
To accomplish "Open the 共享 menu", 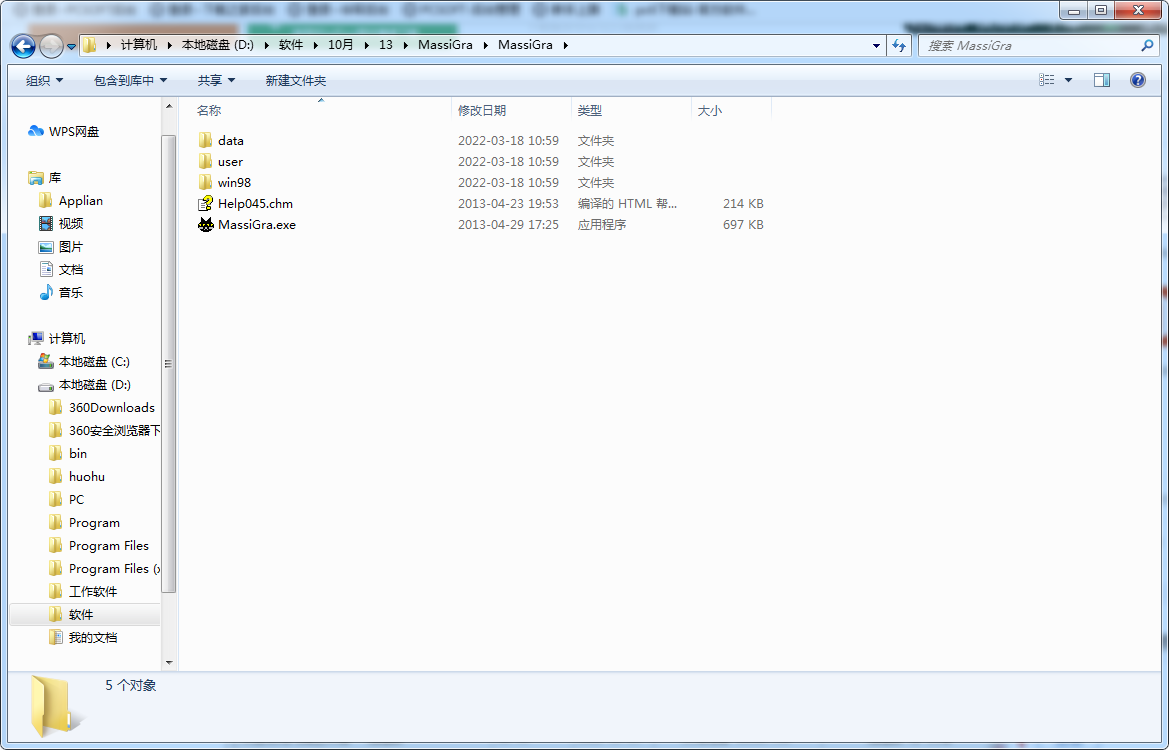I will pyautogui.click(x=216, y=81).
